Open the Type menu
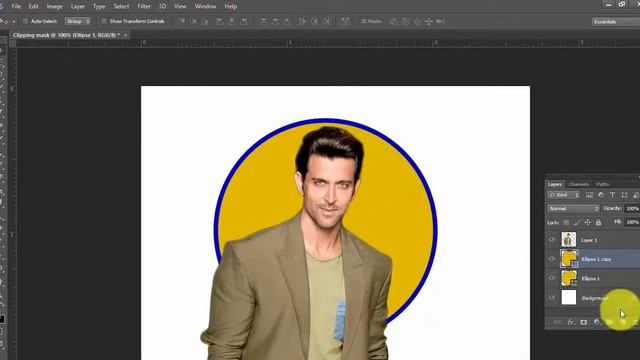 tap(99, 7)
